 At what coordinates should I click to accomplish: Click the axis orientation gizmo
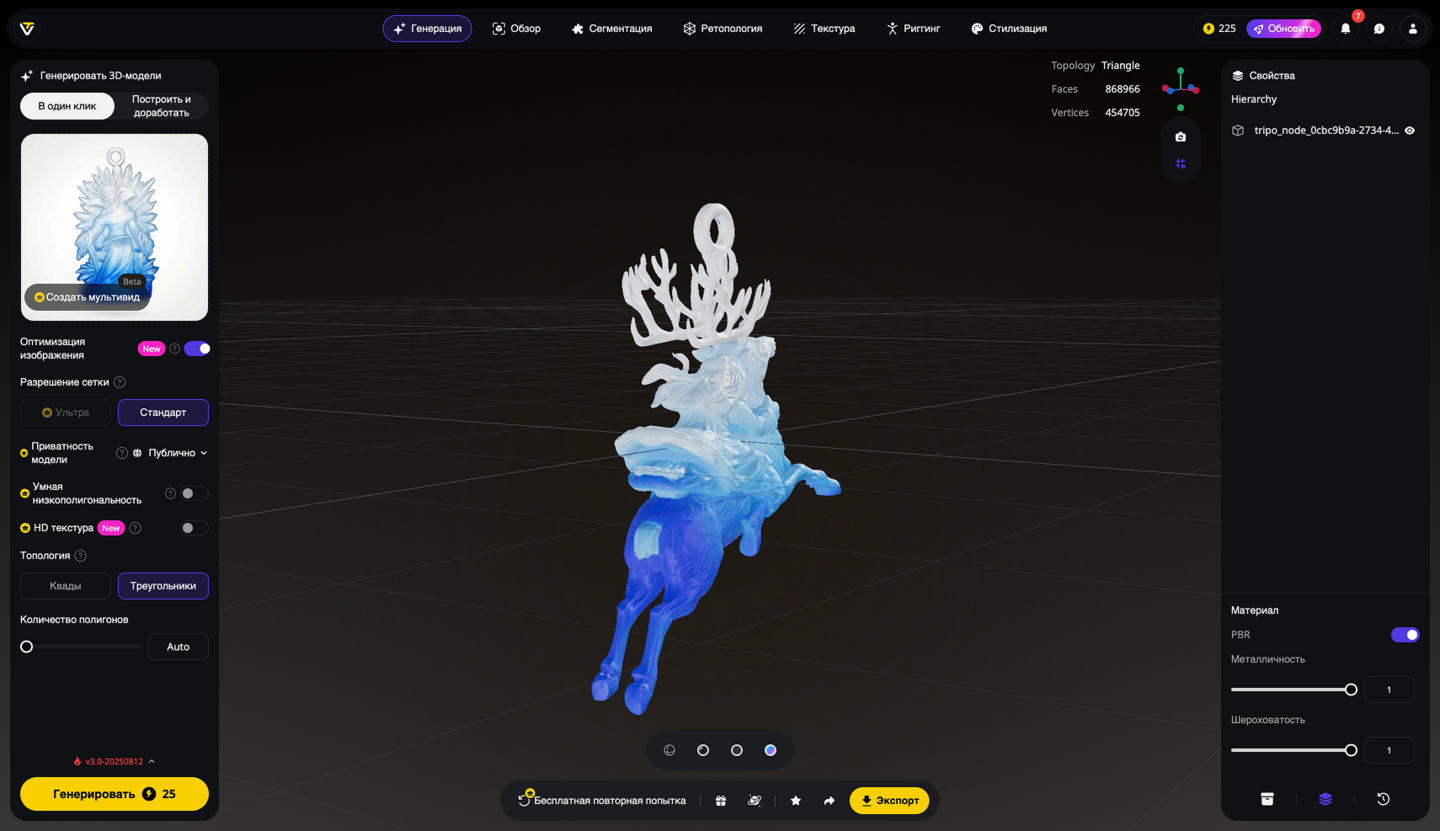pyautogui.click(x=1181, y=88)
